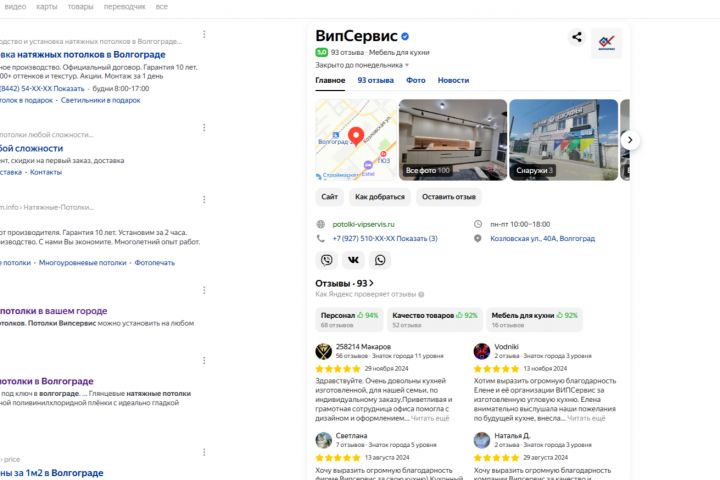
Task: Click the Как добраться button
Action: (x=380, y=197)
